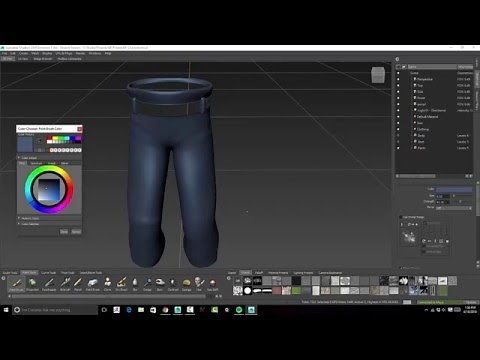
Task: Select the Projection paint tool
Action: pyautogui.click(x=32, y=284)
